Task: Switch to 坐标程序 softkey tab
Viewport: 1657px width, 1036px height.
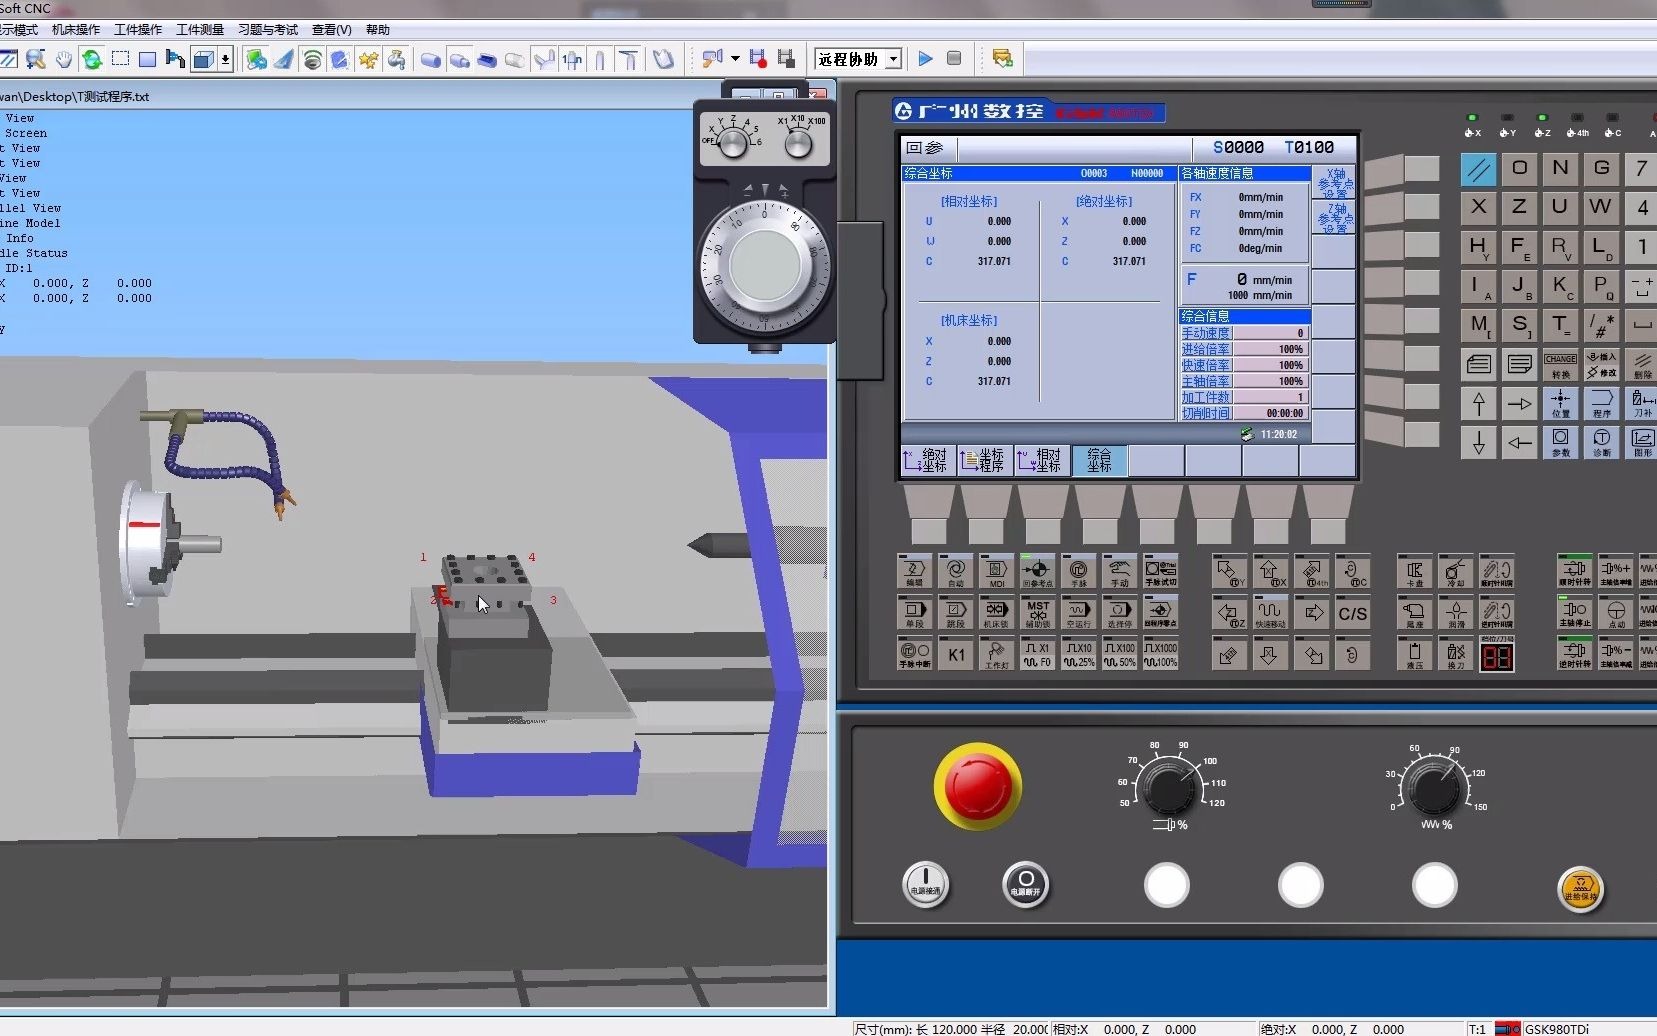Action: (985, 460)
